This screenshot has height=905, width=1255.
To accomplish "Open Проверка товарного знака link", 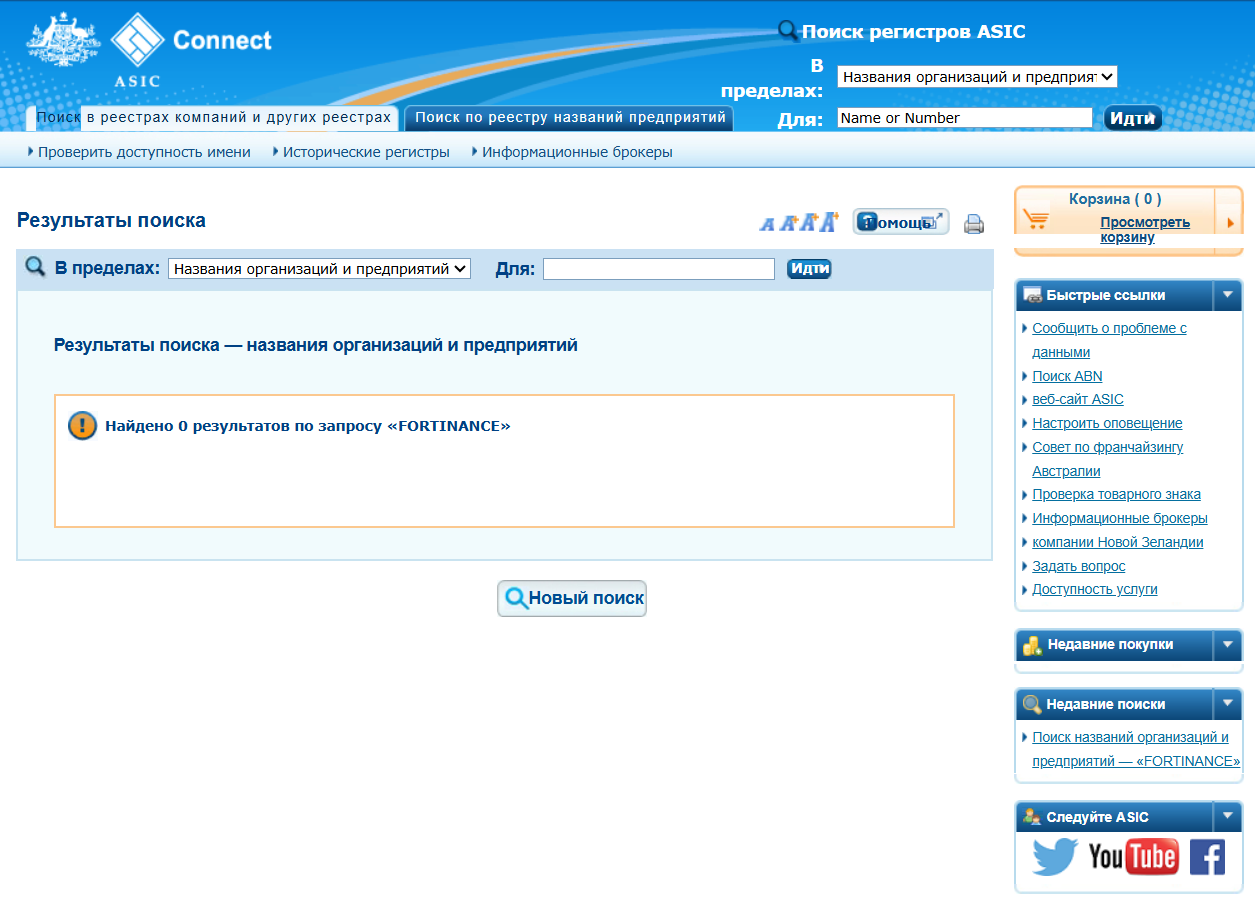I will point(1116,494).
